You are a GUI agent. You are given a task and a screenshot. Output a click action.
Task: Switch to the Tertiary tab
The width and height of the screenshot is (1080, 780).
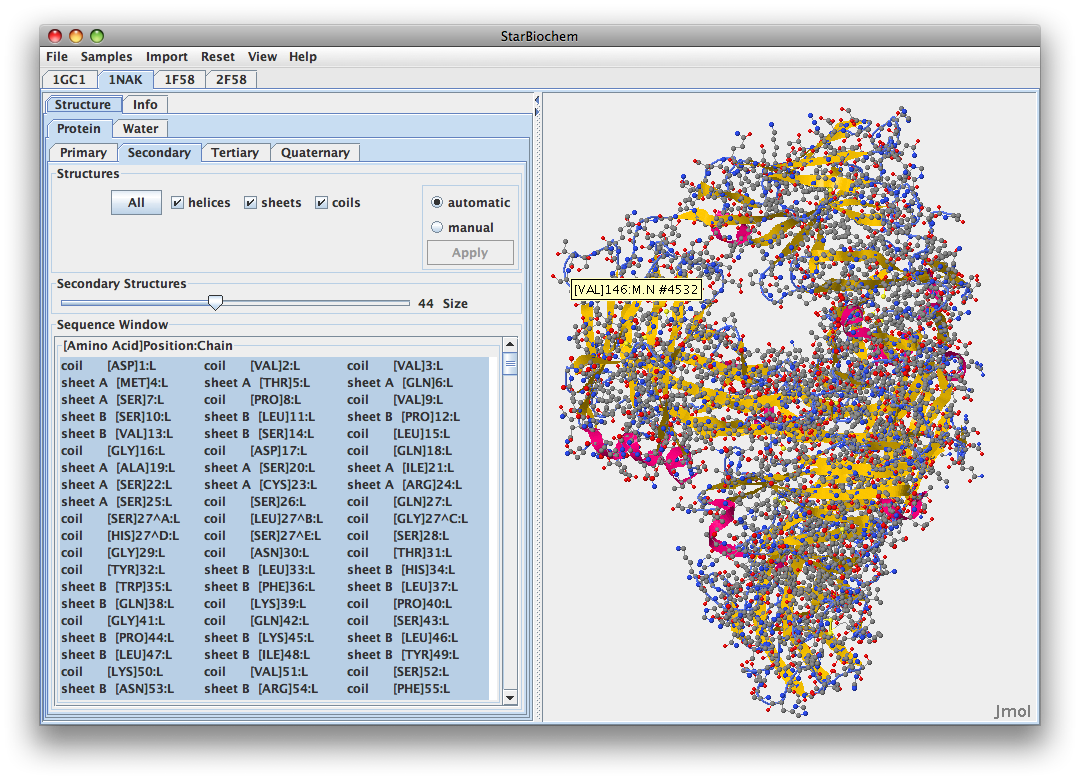click(x=235, y=153)
